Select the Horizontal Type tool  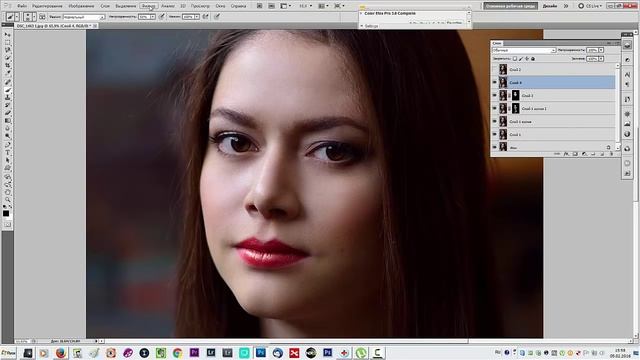(7, 153)
